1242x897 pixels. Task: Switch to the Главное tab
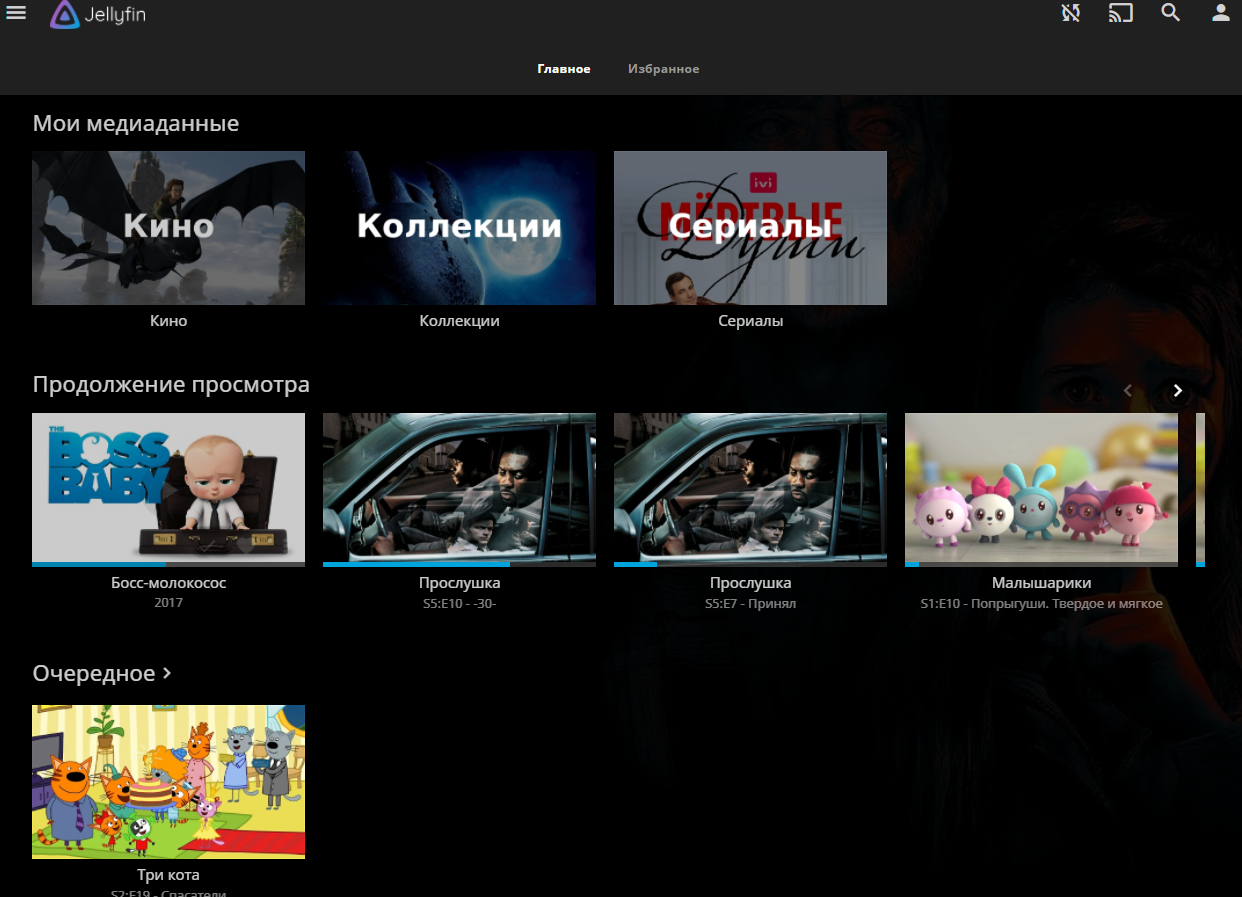[x=564, y=69]
